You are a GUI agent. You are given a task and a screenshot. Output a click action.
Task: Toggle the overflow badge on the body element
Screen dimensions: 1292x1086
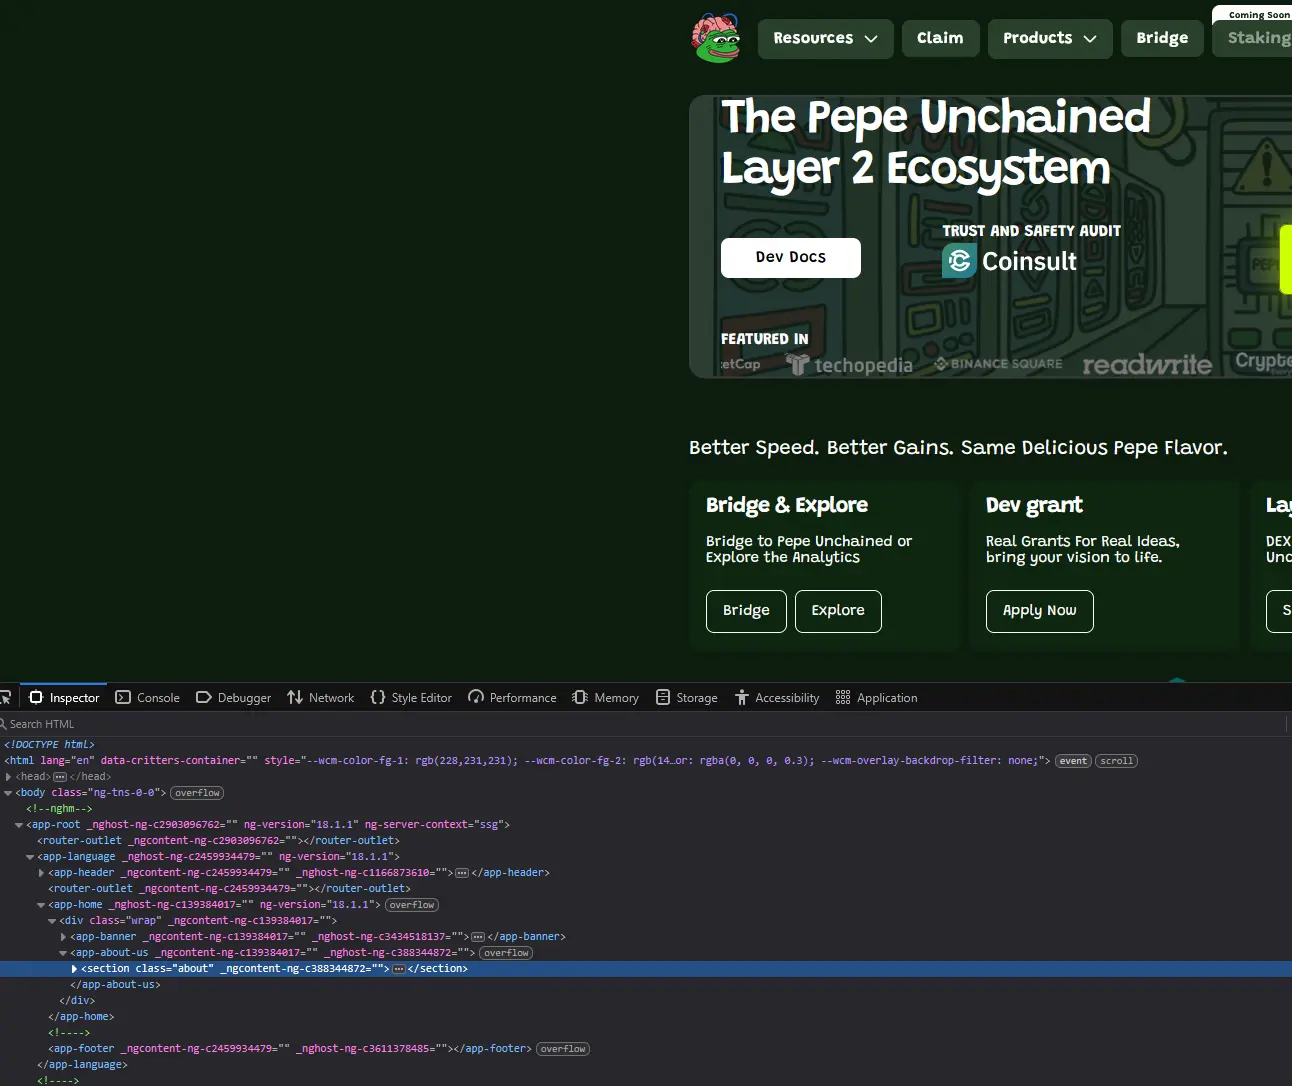click(197, 793)
